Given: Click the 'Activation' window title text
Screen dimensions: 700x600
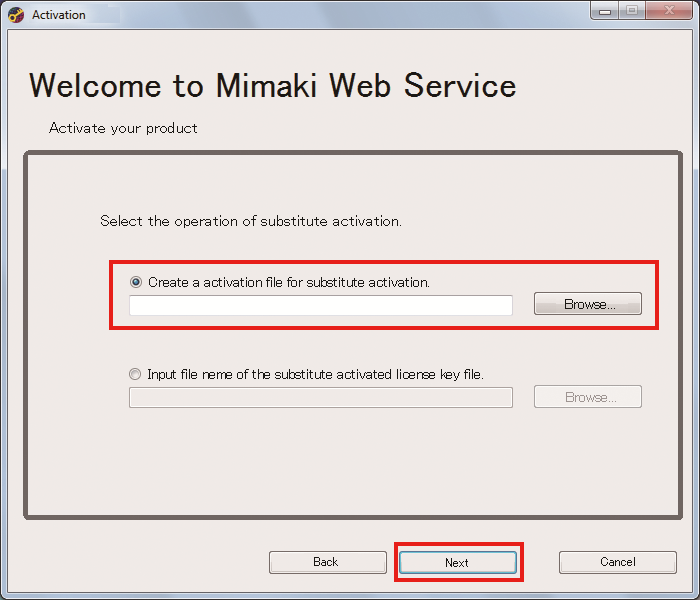Looking at the screenshot, I should click(x=58, y=15).
